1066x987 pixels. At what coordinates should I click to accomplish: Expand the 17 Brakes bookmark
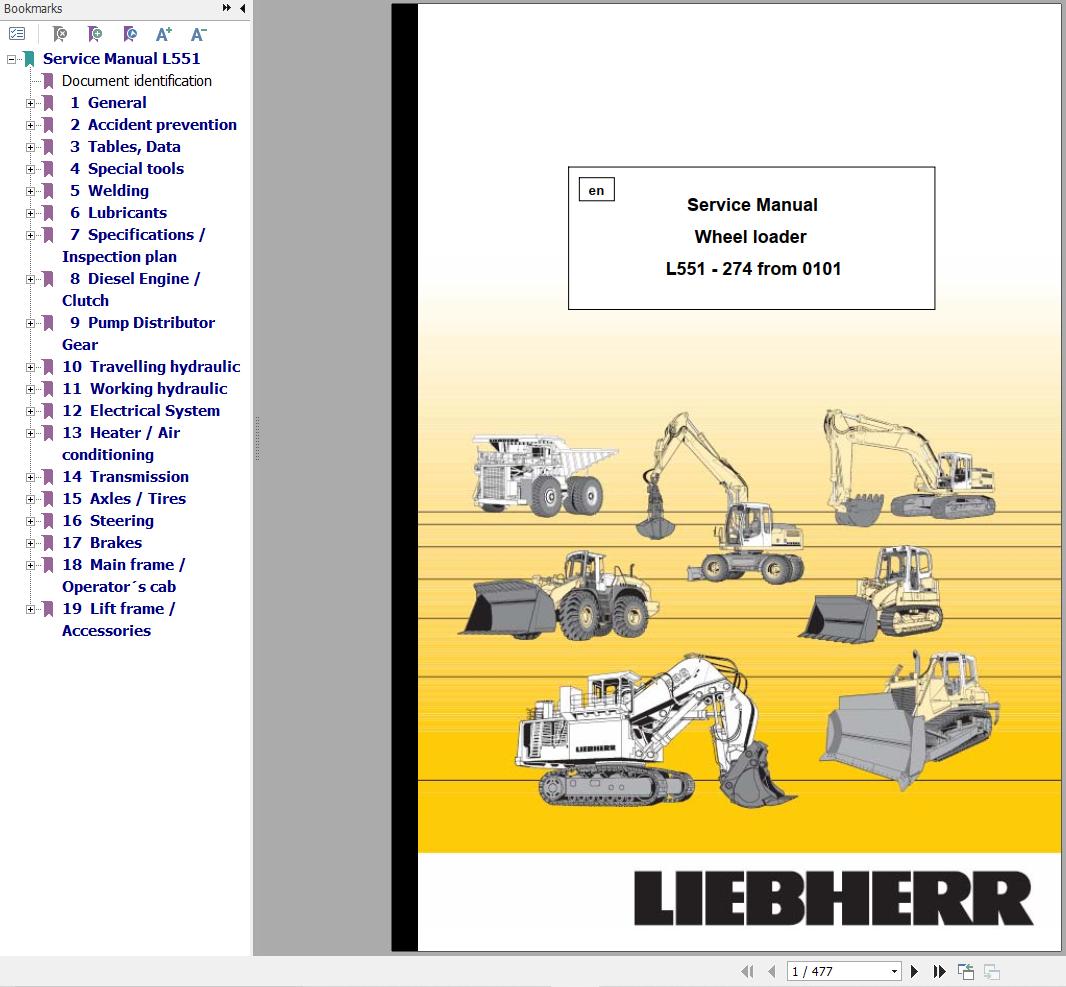30,543
